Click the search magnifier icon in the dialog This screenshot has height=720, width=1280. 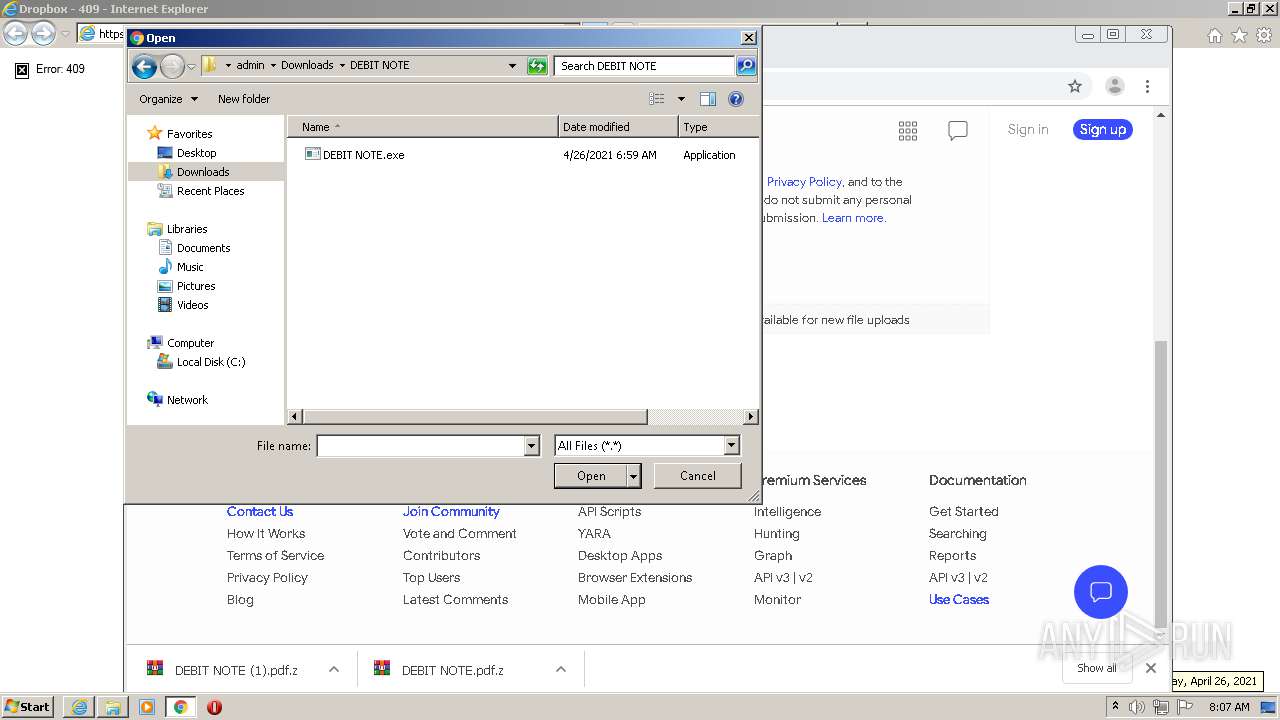tap(746, 66)
